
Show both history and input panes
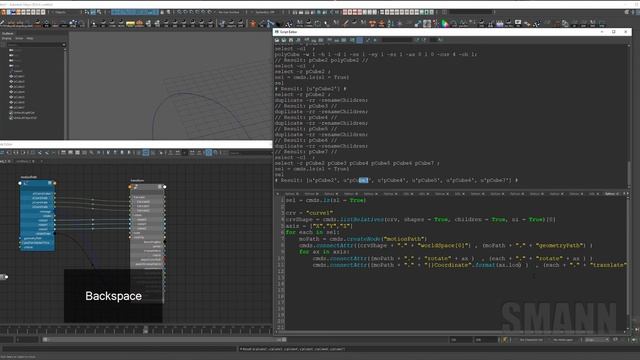click(x=343, y=40)
